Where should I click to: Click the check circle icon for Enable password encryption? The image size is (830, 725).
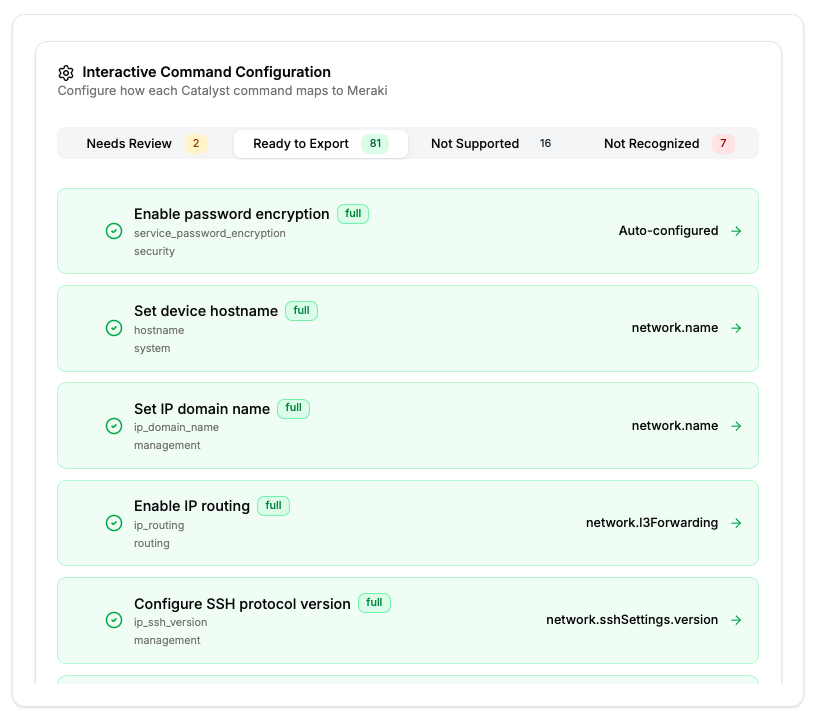[x=114, y=231]
